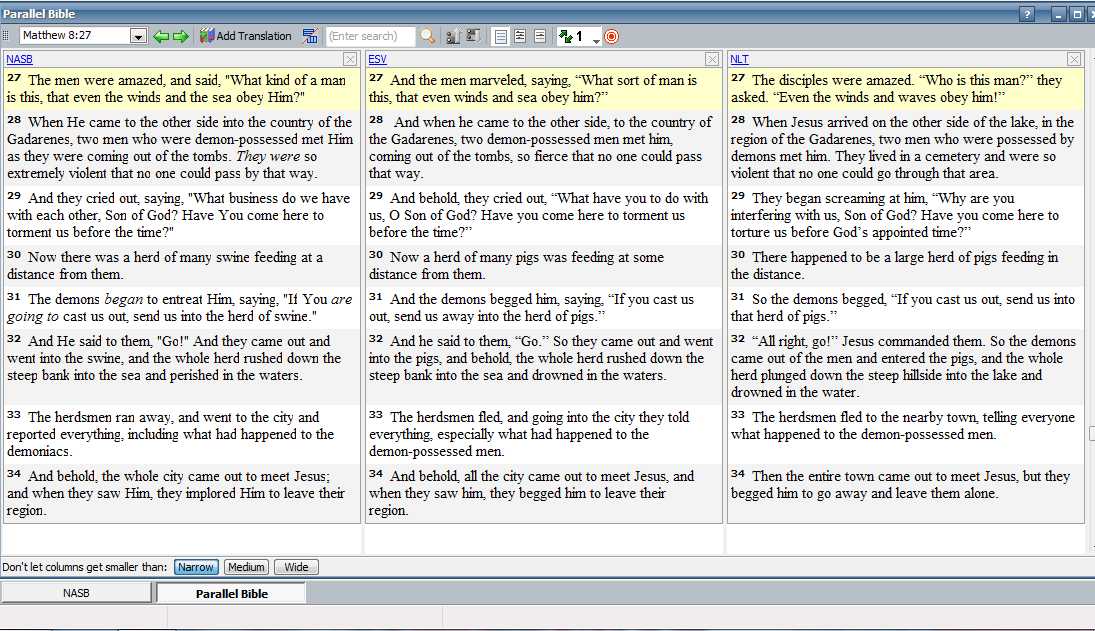Open the Matthew 8:27 reference dropdown
Image resolution: width=1095 pixels, height=631 pixels.
tap(138, 36)
